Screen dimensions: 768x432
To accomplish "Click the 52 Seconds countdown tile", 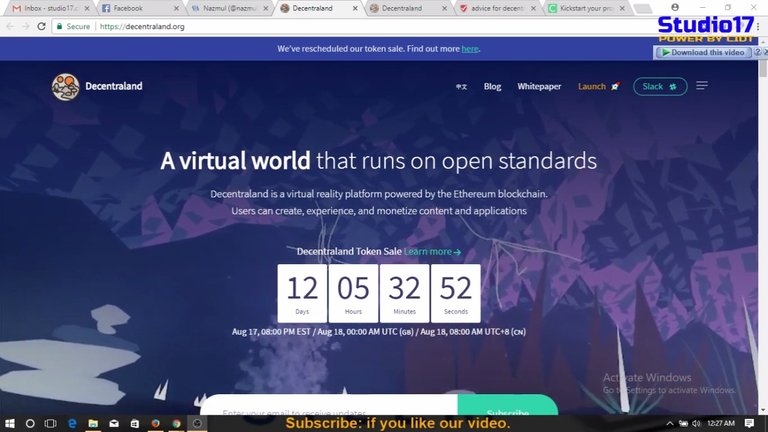I will pos(456,293).
